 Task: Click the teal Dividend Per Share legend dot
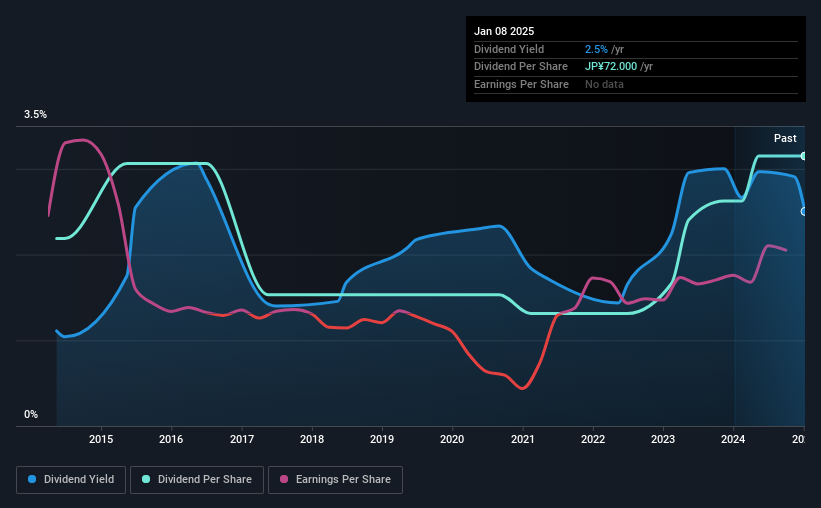click(146, 479)
